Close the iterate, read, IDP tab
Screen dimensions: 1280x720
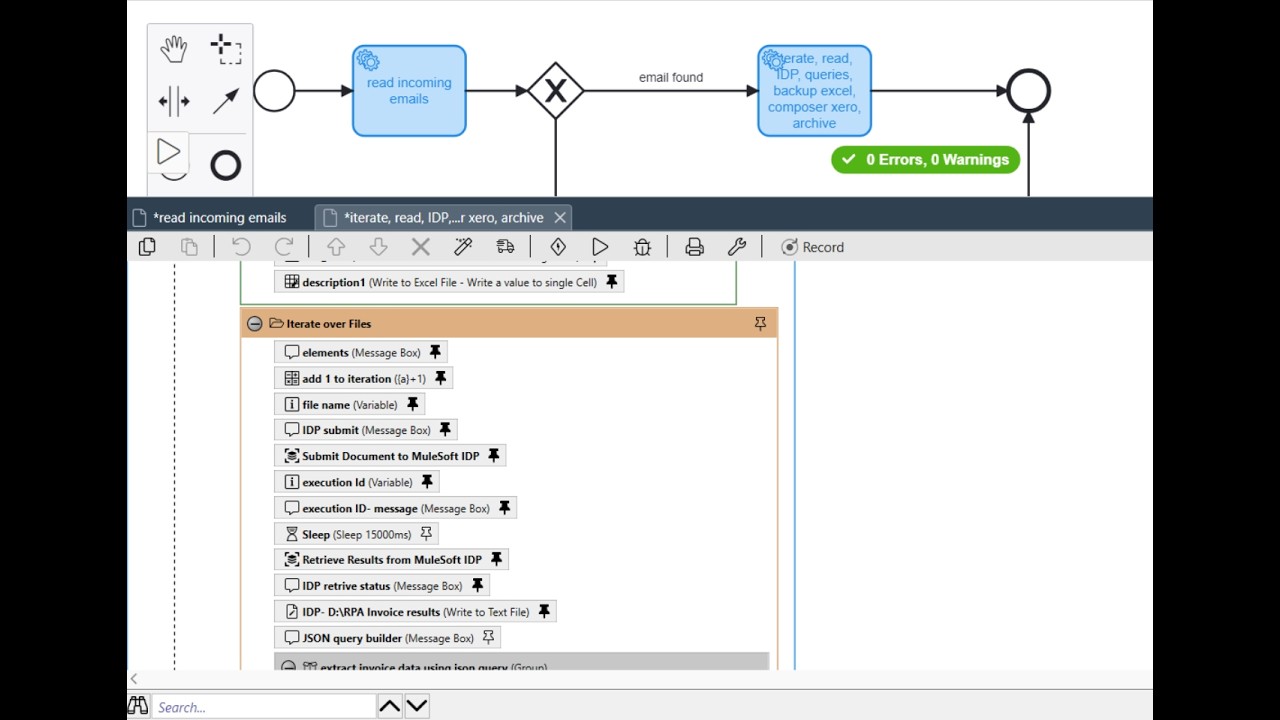pos(560,217)
